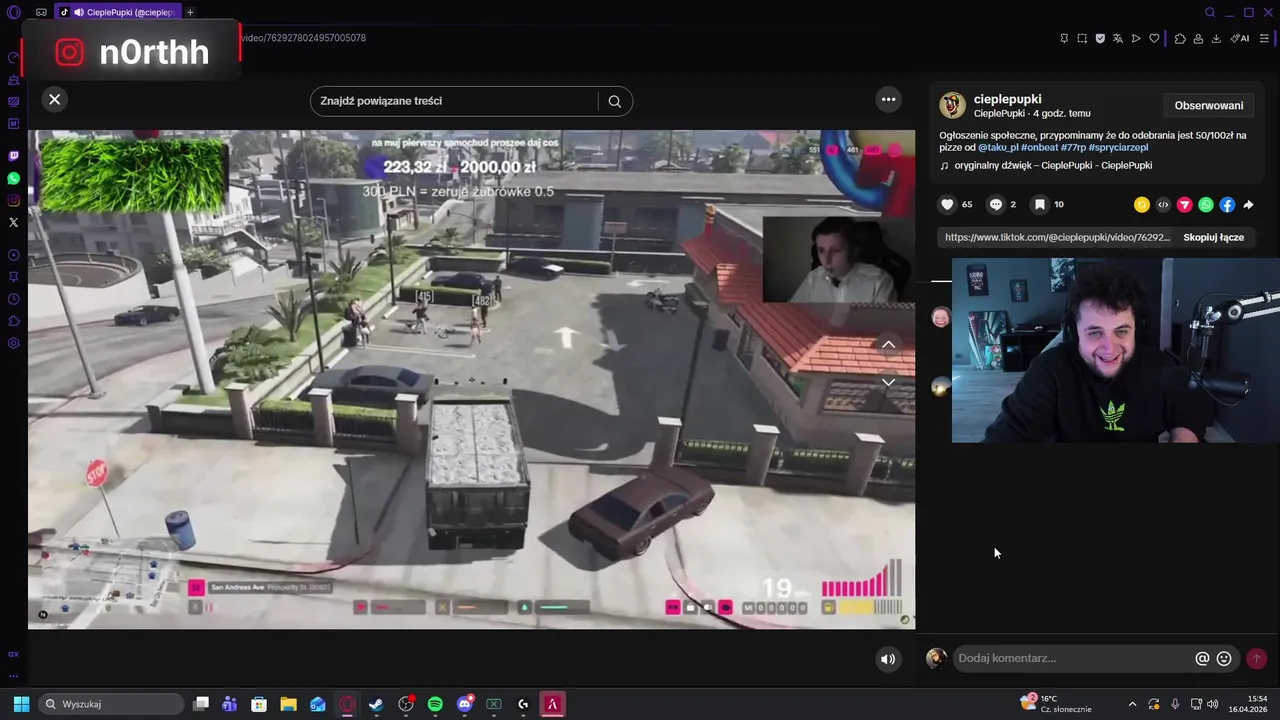Open the Opera player play-arrow icon
Viewport: 1280px width, 720px height.
coord(1136,38)
